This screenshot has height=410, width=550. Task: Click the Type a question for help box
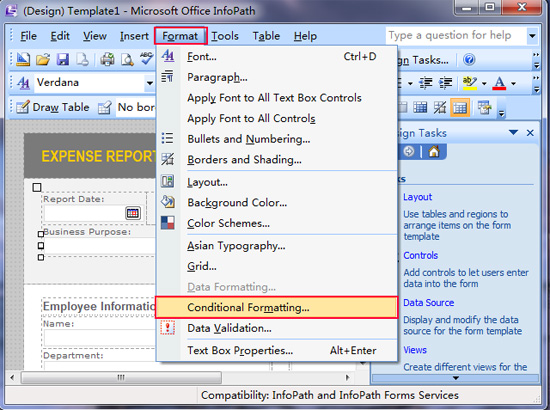(456, 36)
